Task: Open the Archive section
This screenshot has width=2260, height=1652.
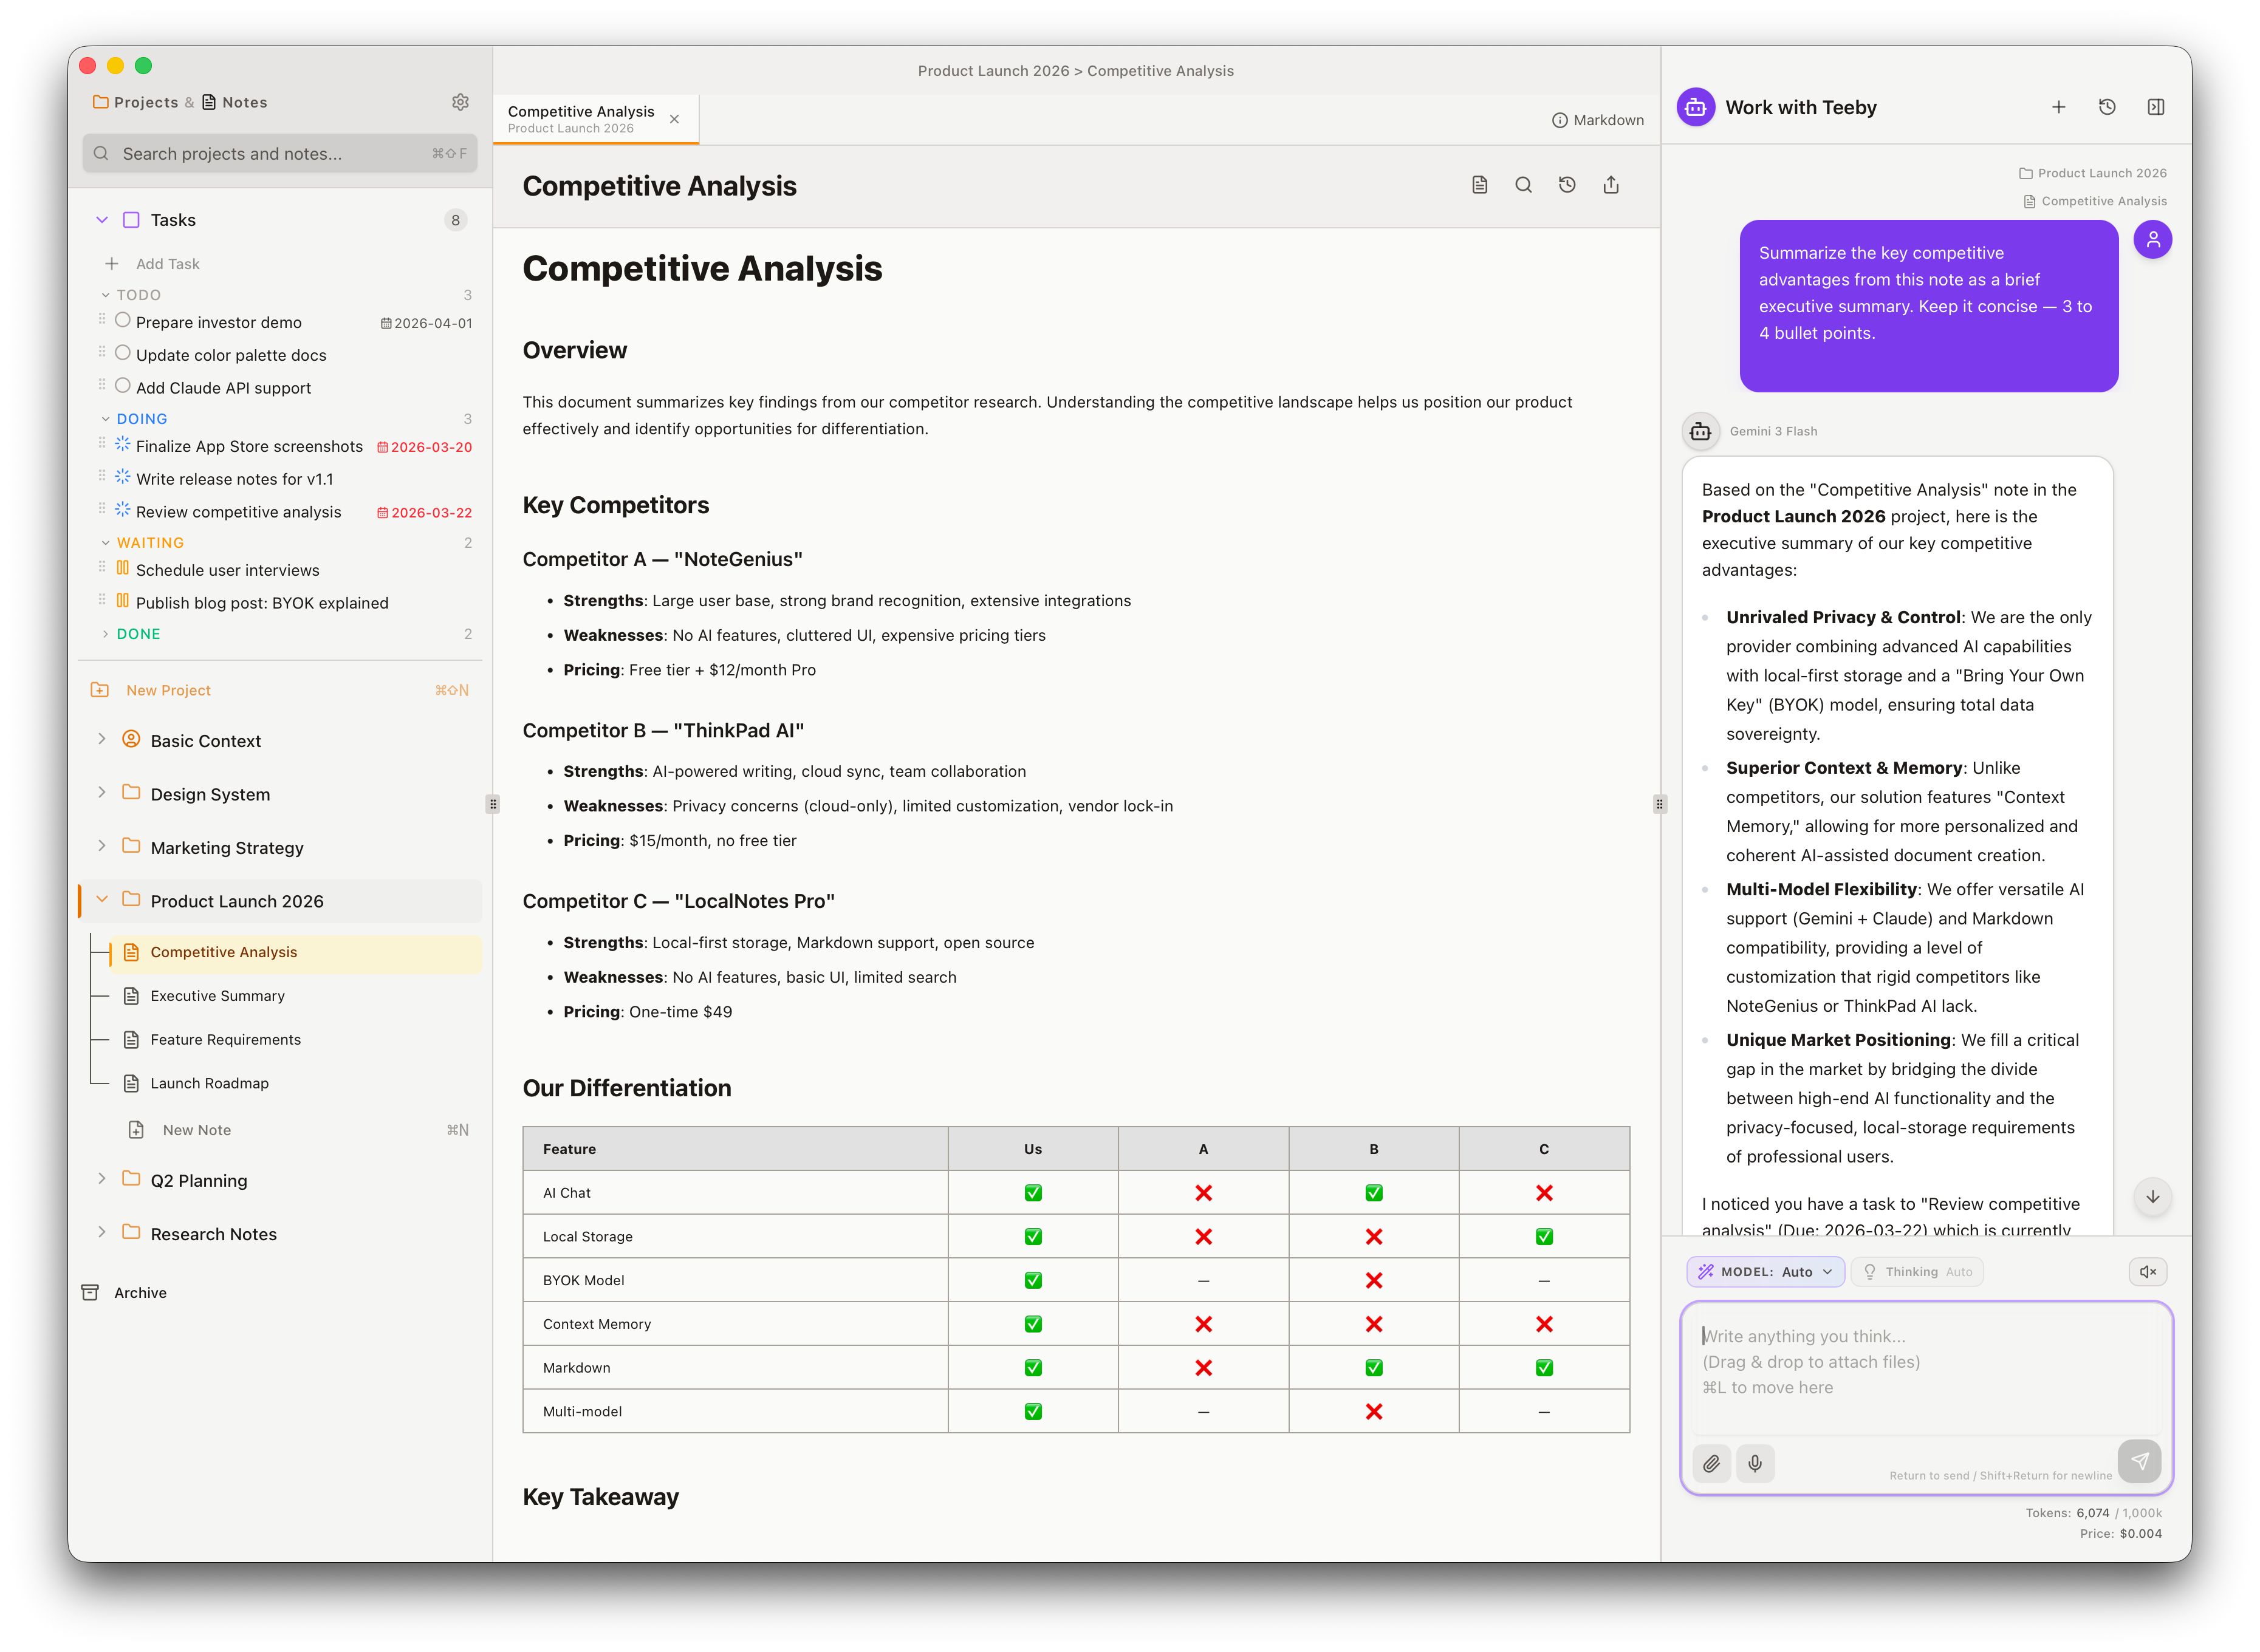Action: point(140,1293)
